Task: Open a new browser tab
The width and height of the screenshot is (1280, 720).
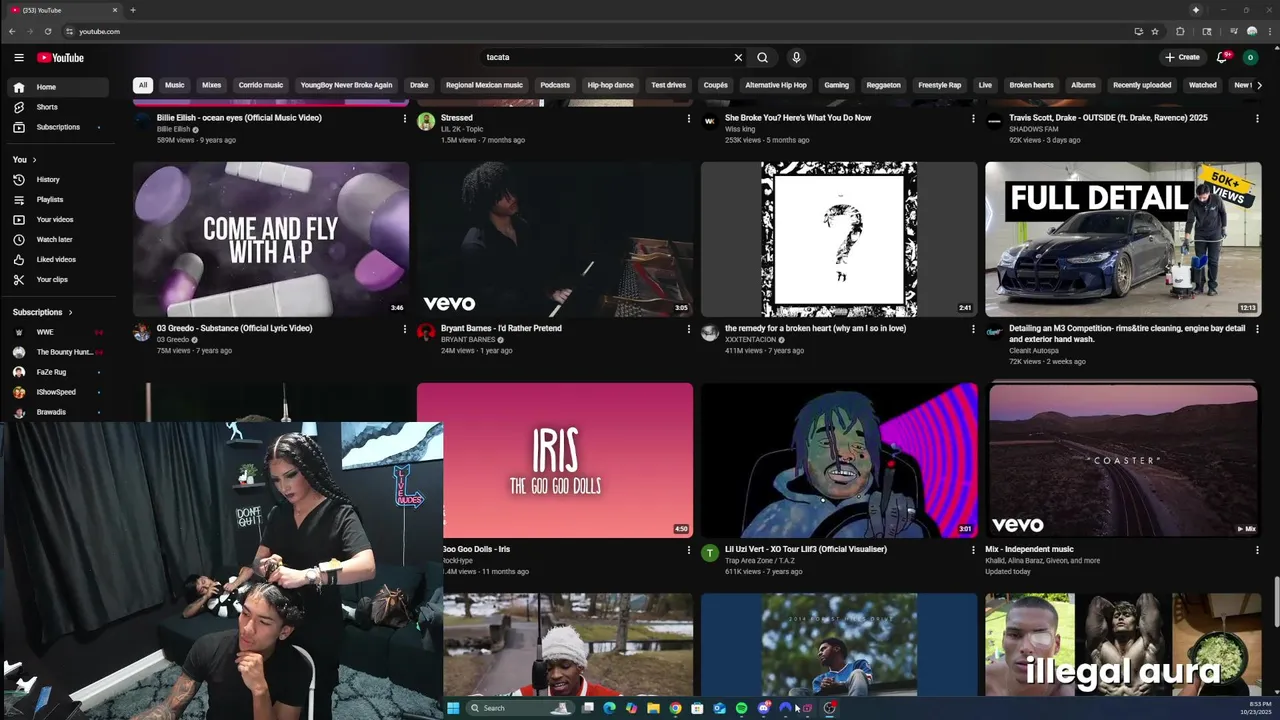Action: point(133,10)
